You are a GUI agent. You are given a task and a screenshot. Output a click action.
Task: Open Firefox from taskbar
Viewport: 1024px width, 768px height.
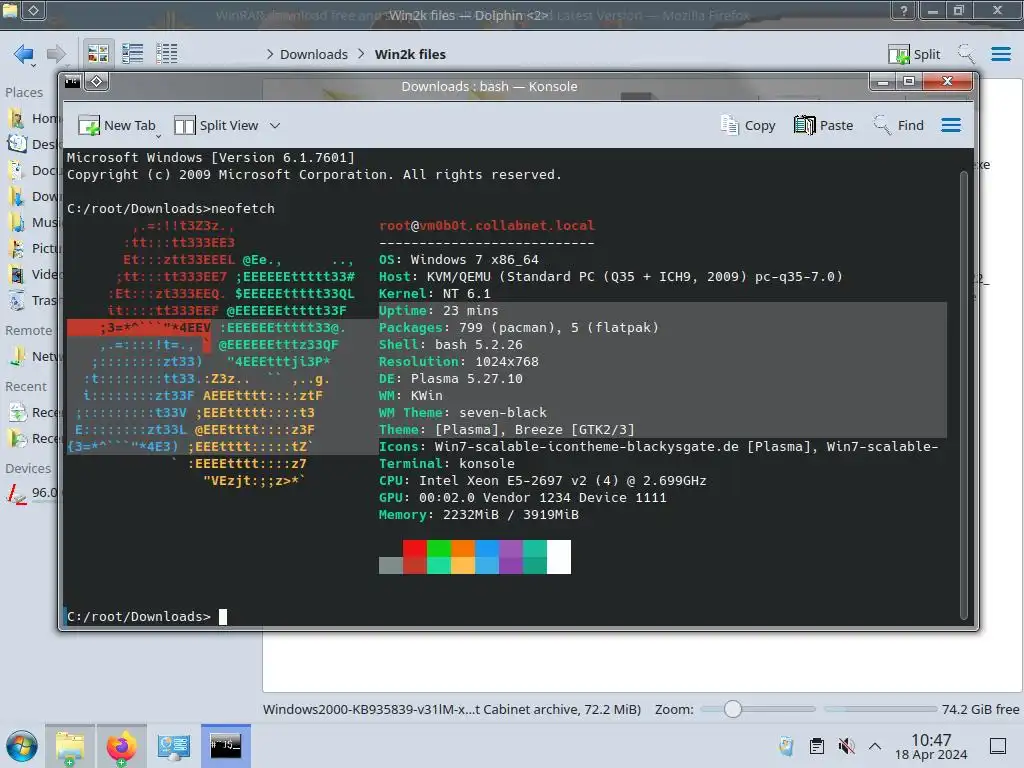[121, 746]
